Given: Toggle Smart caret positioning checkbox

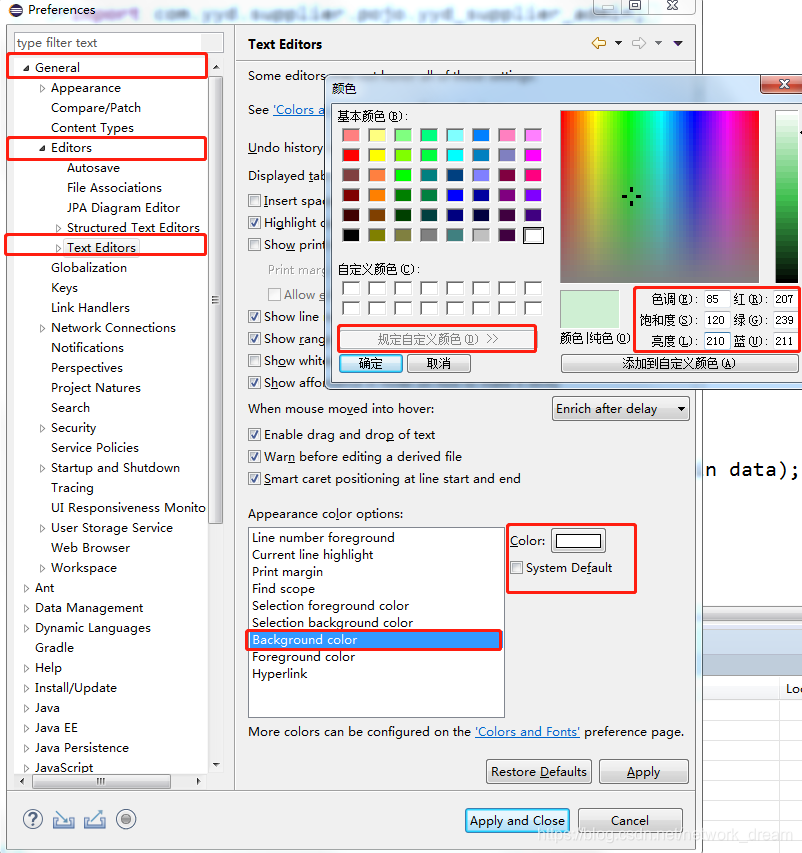Looking at the screenshot, I should click(x=254, y=479).
